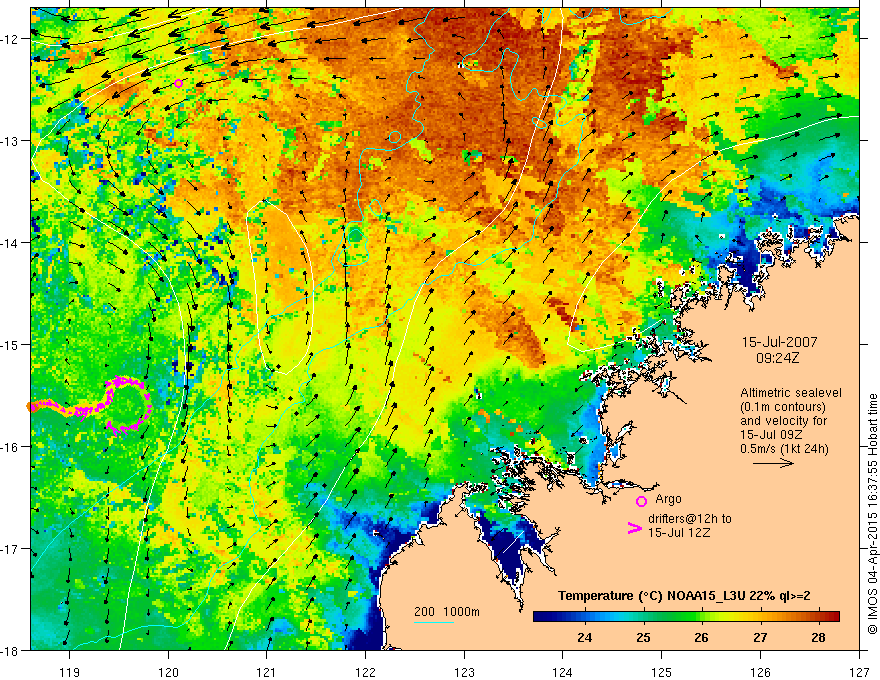Image resolution: width=880 pixels, height=680 pixels.
Task: Click the color bar tick label 28
Action: [x=818, y=638]
